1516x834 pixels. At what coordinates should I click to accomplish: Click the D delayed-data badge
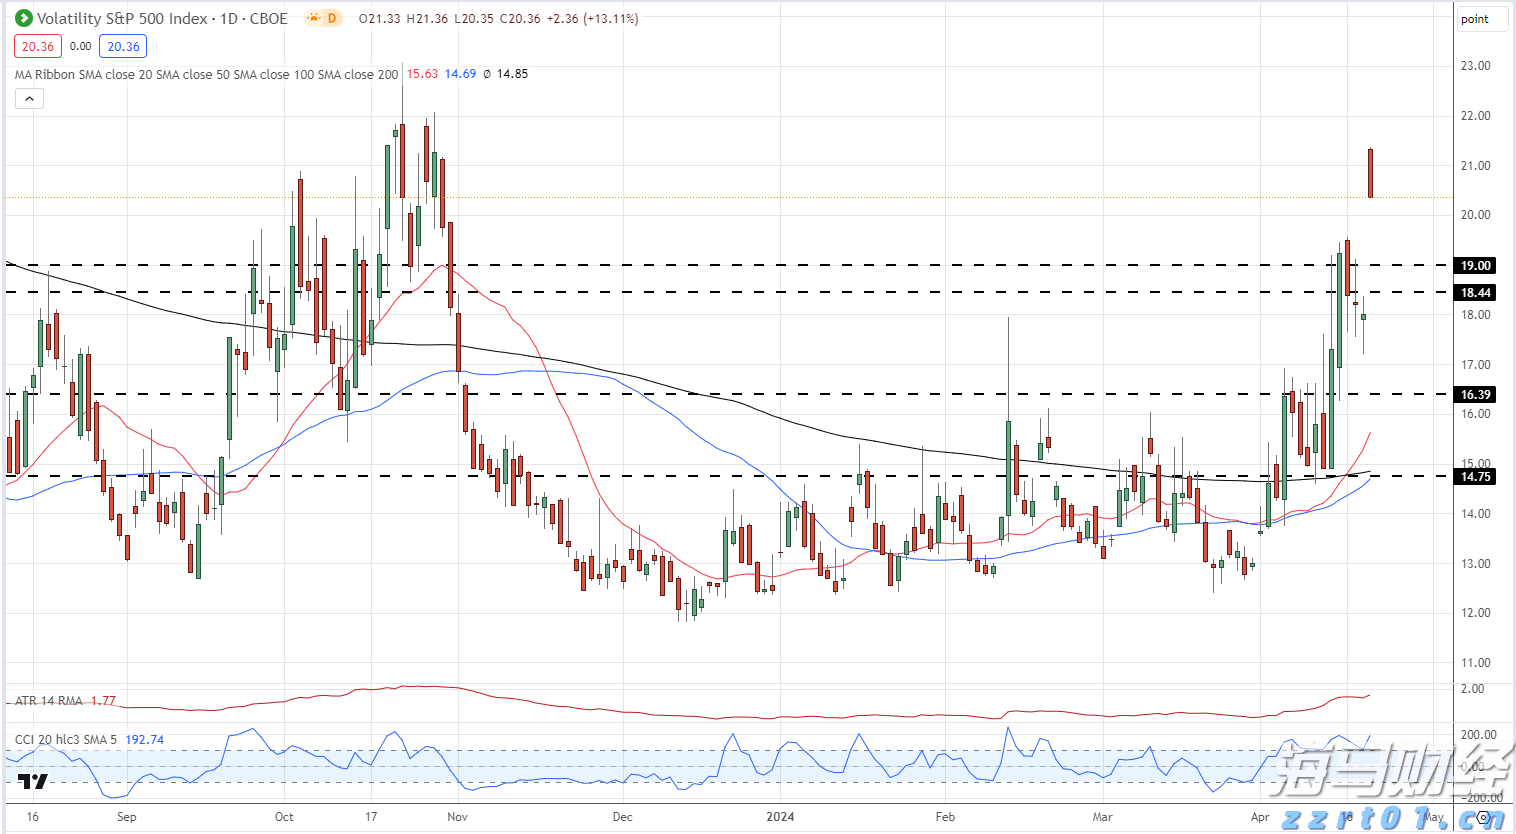[332, 18]
